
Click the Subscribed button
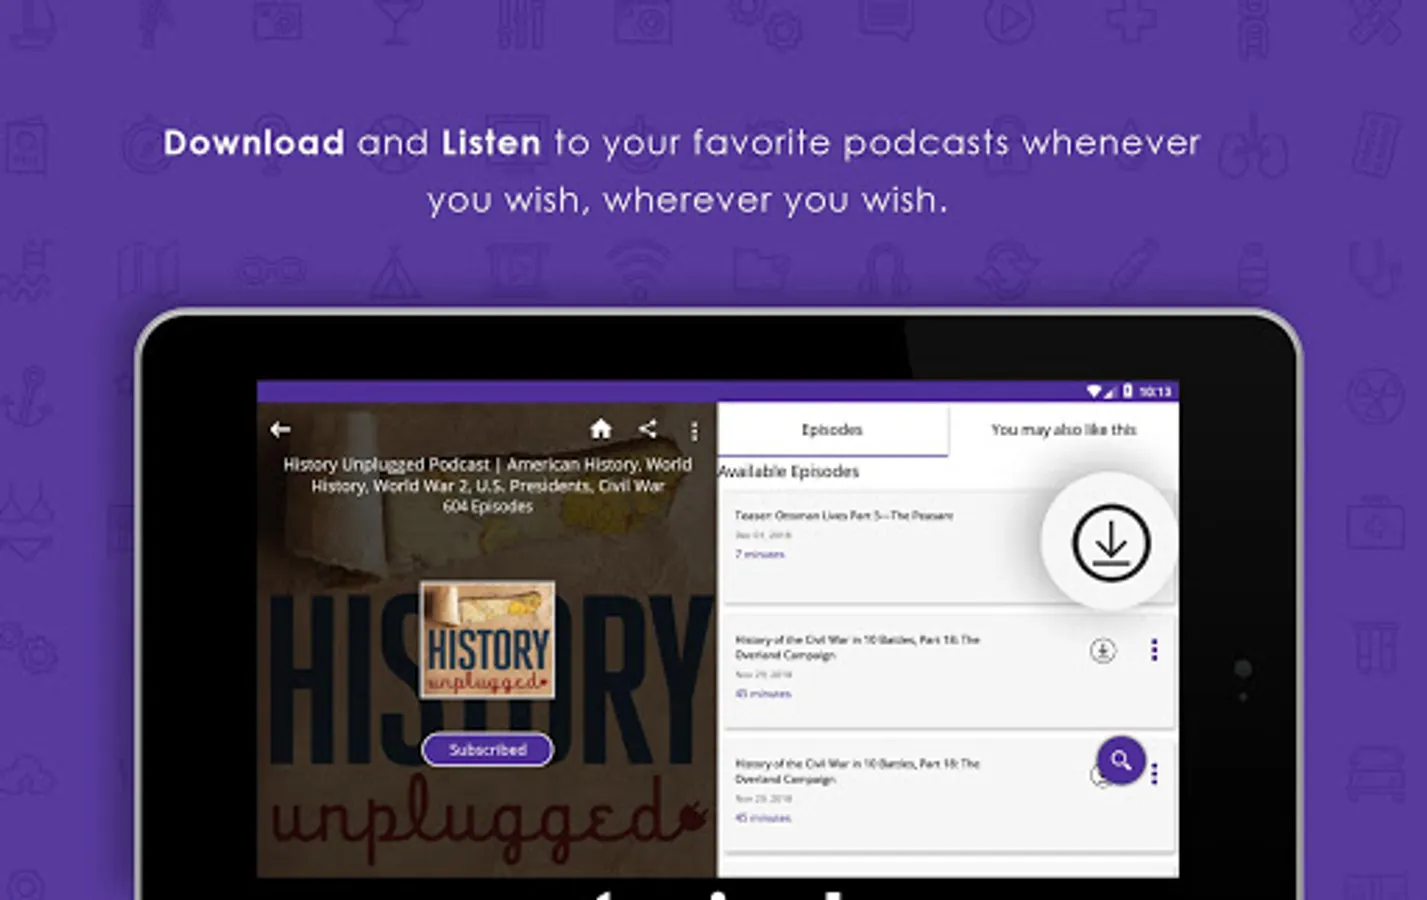click(x=488, y=750)
